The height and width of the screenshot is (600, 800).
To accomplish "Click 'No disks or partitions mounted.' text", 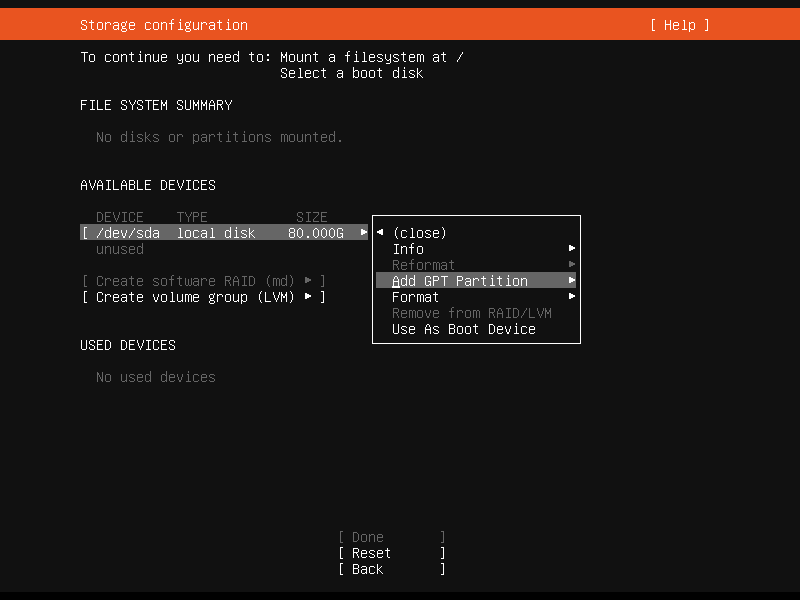I will click(x=219, y=137).
